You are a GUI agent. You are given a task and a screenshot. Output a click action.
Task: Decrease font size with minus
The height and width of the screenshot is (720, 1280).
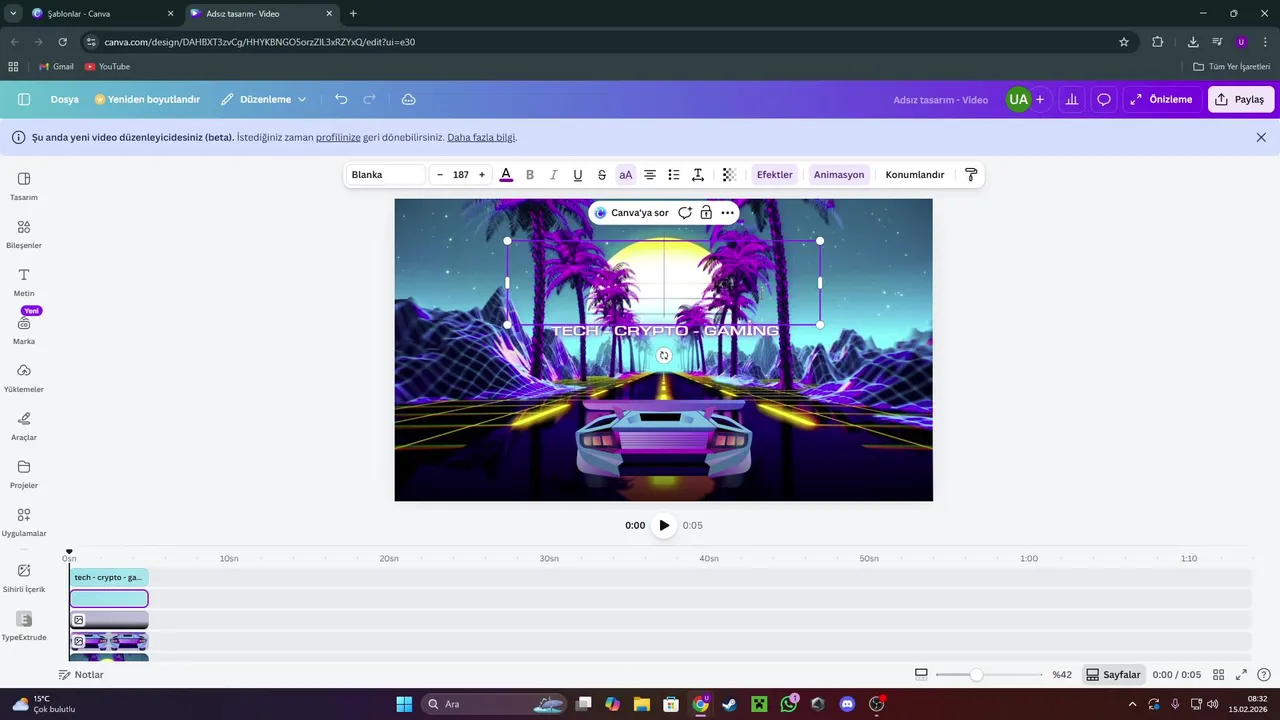tap(440, 175)
